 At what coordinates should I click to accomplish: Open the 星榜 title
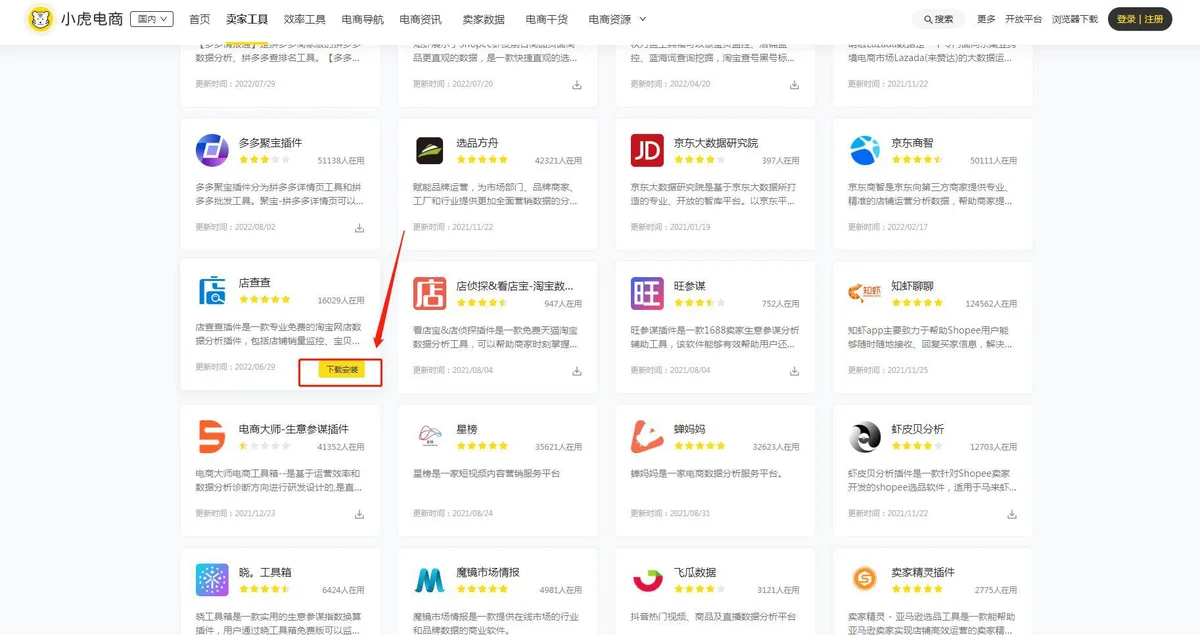click(466, 429)
